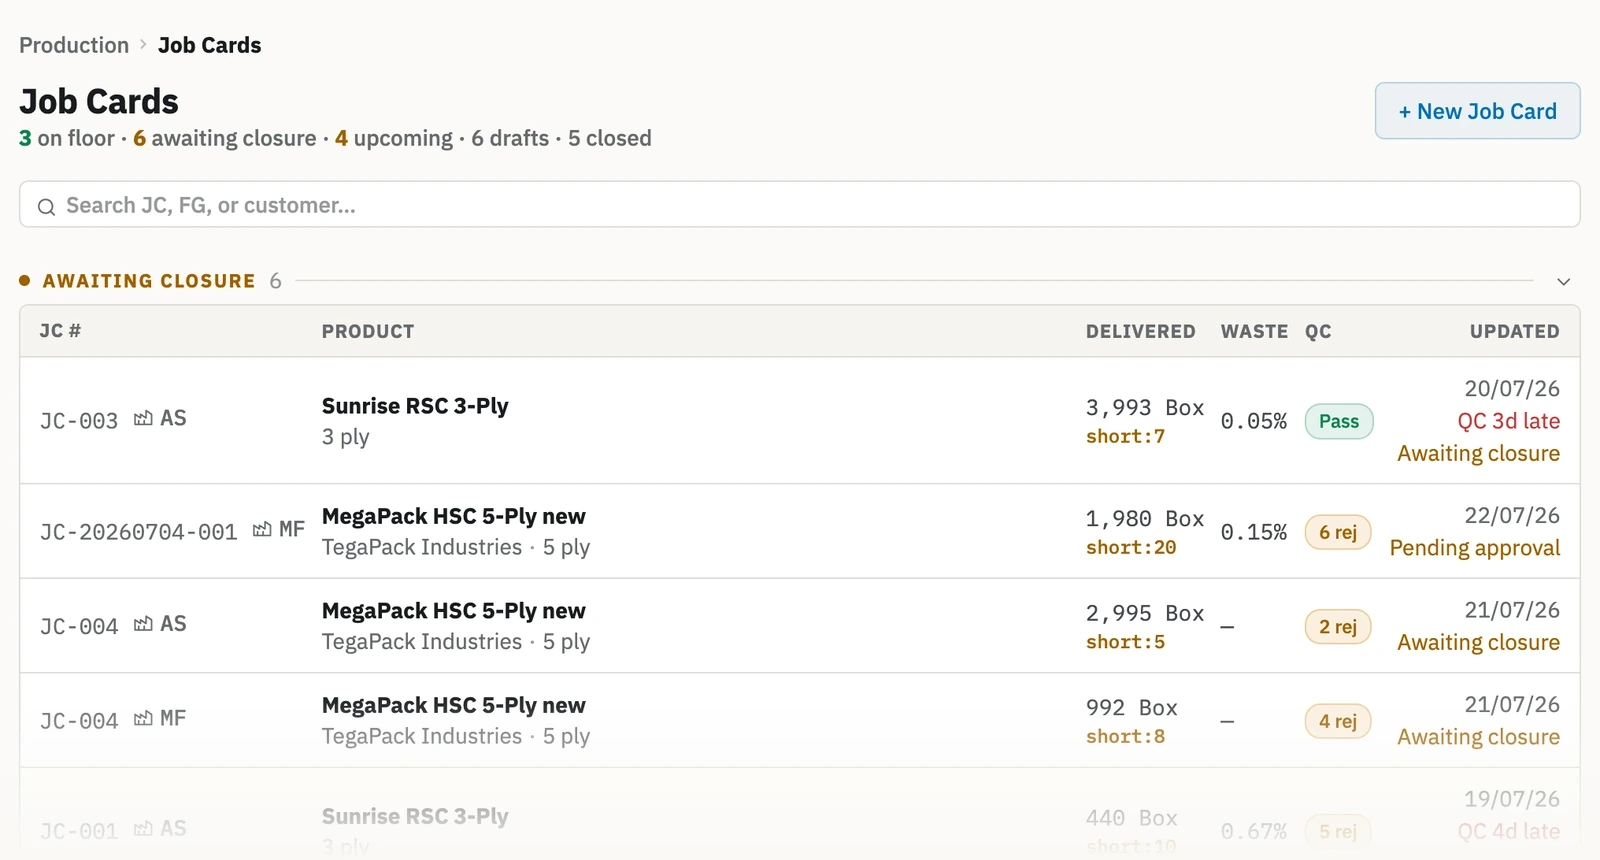Click the factory icon next to JC-20260704-001 MF
1600x860 pixels.
click(x=262, y=529)
